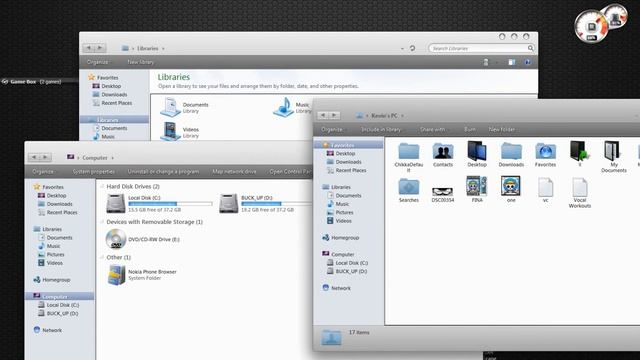The width and height of the screenshot is (640, 360).
Task: Click the search magnifier in Libraries window
Action: pyautogui.click(x=530, y=48)
